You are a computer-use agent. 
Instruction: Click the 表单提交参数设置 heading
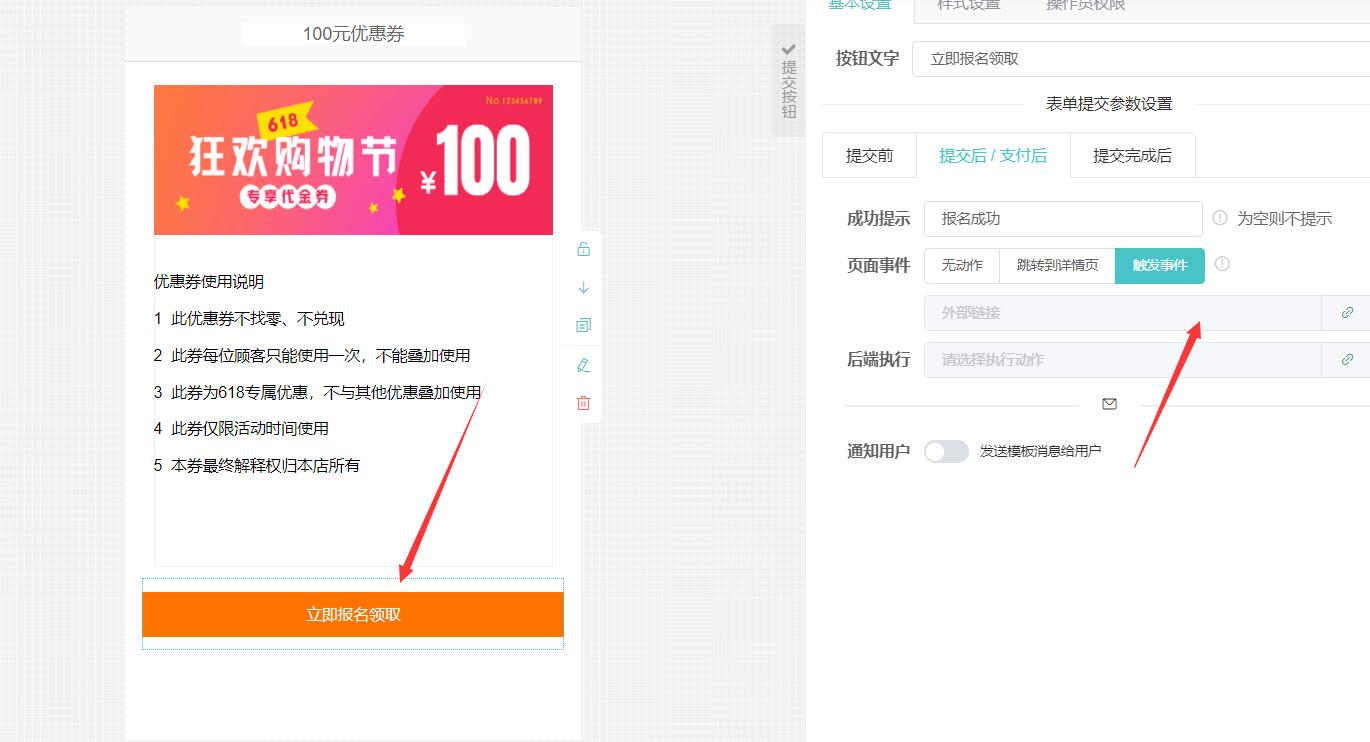tap(1109, 104)
